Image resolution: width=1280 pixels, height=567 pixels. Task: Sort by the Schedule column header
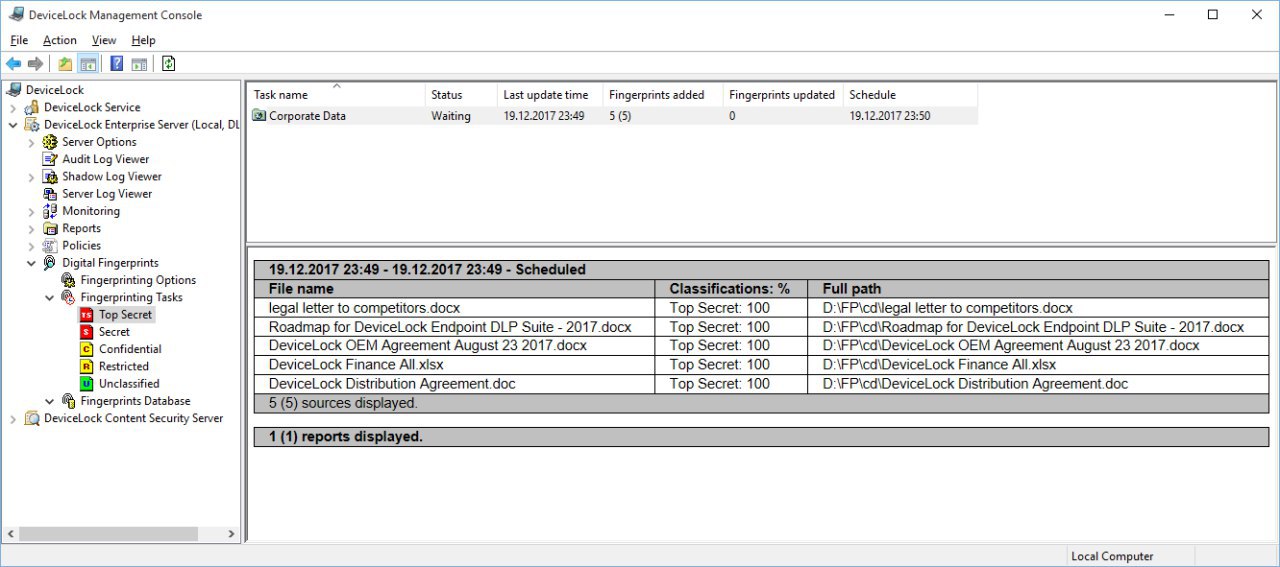910,95
